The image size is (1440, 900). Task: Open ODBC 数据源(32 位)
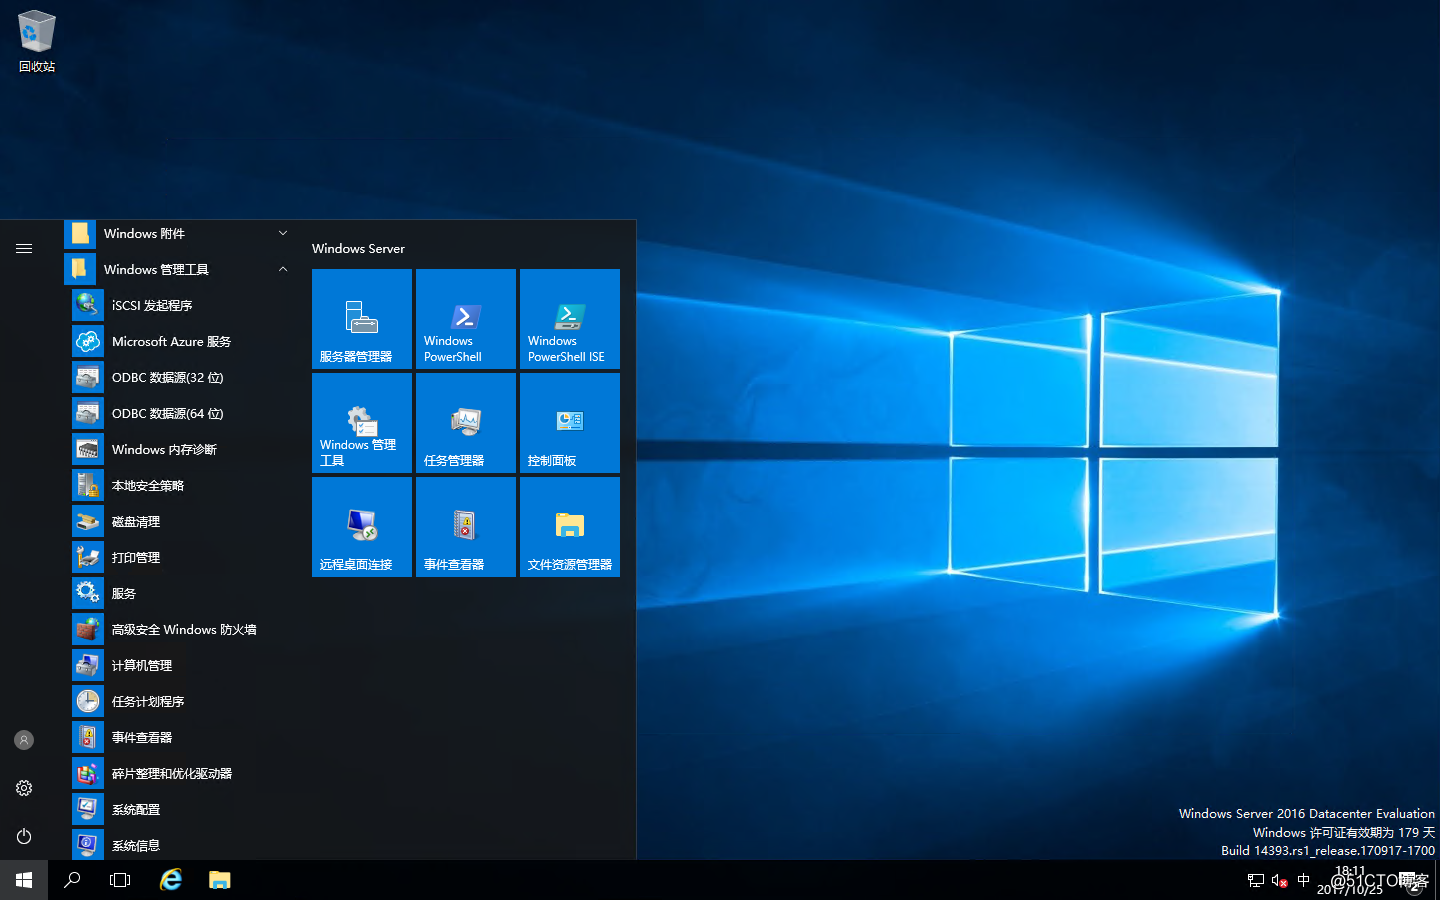pos(182,377)
